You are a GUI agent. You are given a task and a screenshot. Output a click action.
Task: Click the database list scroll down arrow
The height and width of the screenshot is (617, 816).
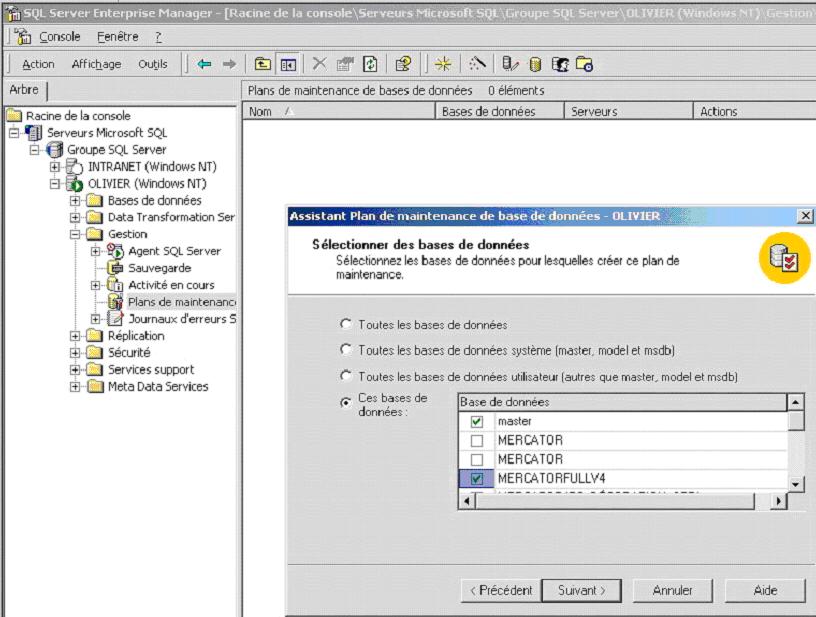point(796,484)
